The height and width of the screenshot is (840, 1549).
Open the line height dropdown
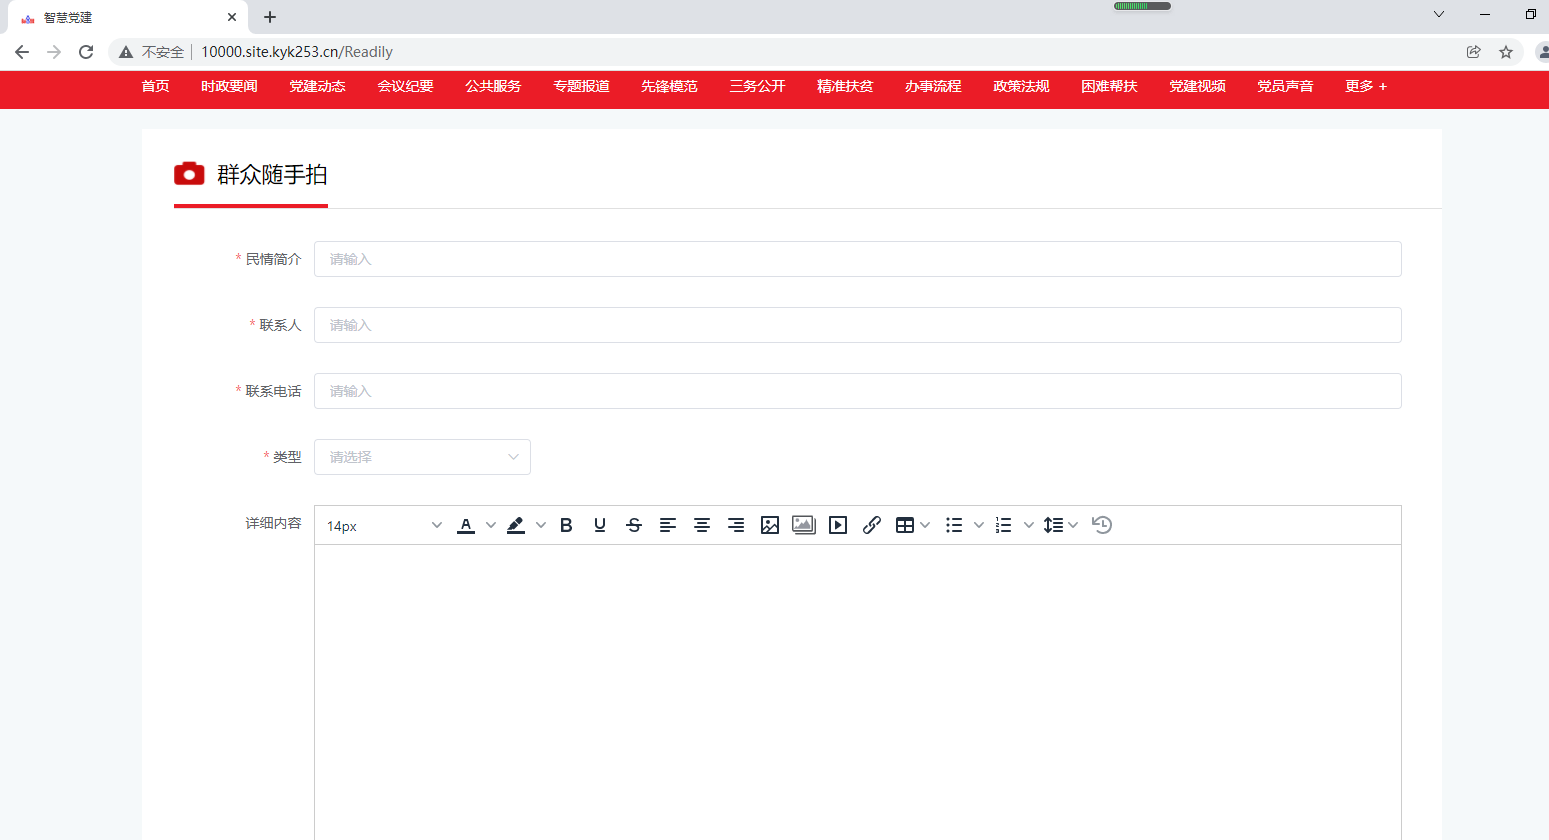[1060, 525]
